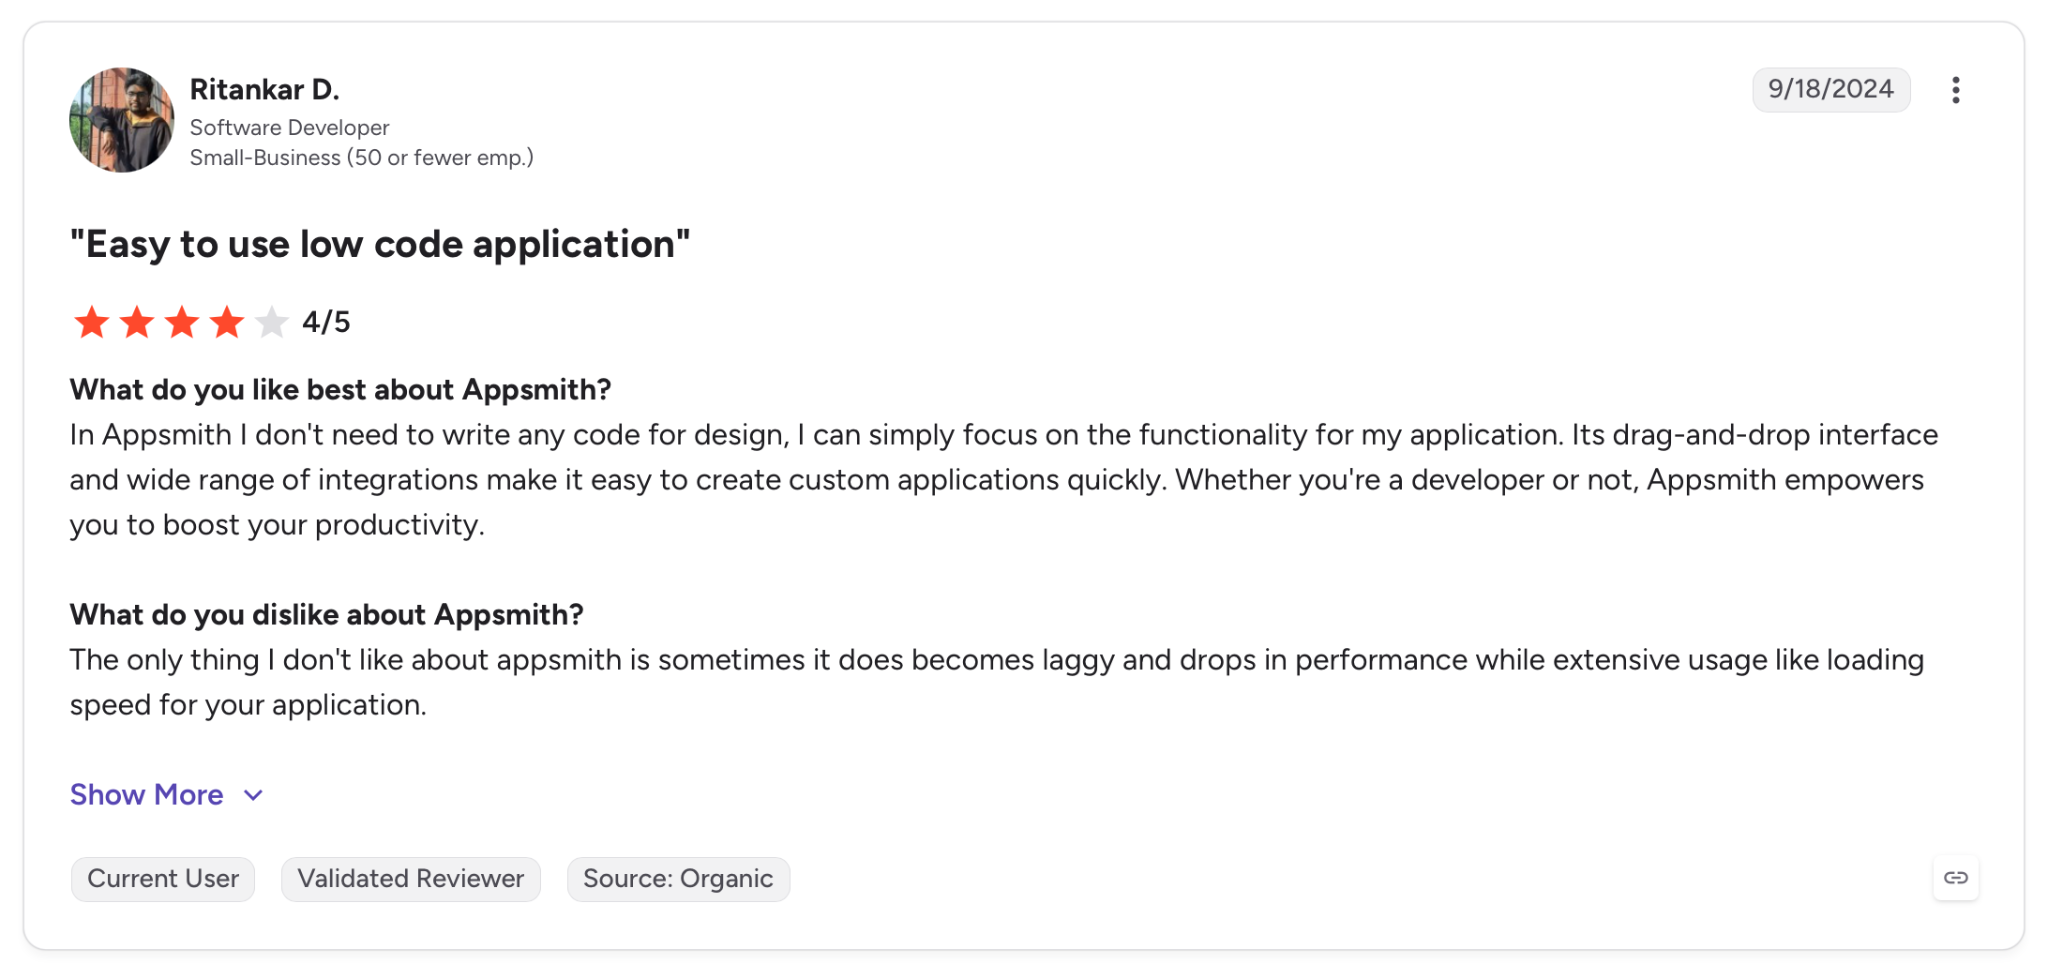
Task: Click the fifth grey rating star
Action: 272,322
